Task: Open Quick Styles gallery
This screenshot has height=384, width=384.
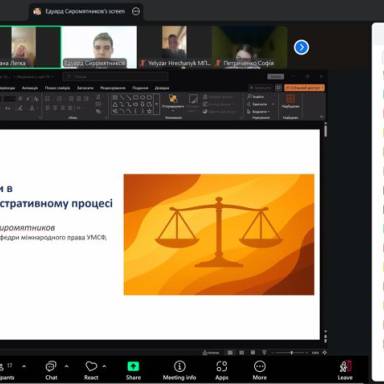Action: pos(193,102)
